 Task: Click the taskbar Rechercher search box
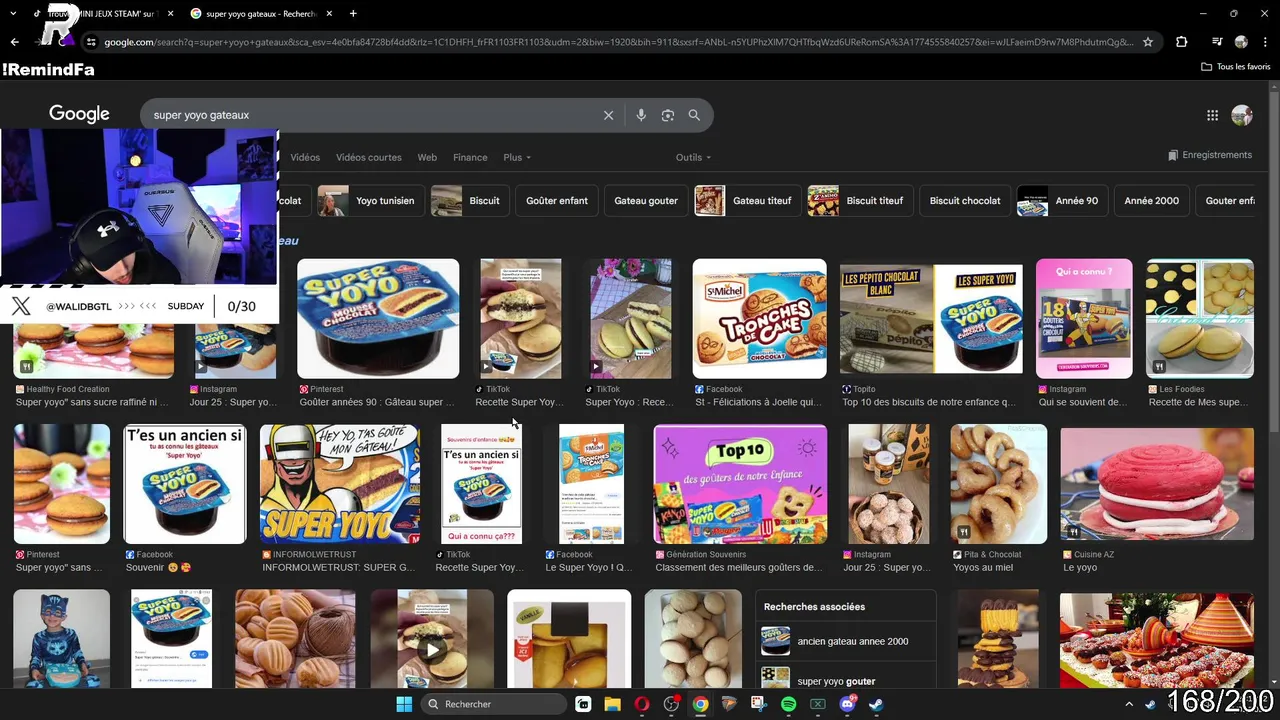[x=494, y=704]
